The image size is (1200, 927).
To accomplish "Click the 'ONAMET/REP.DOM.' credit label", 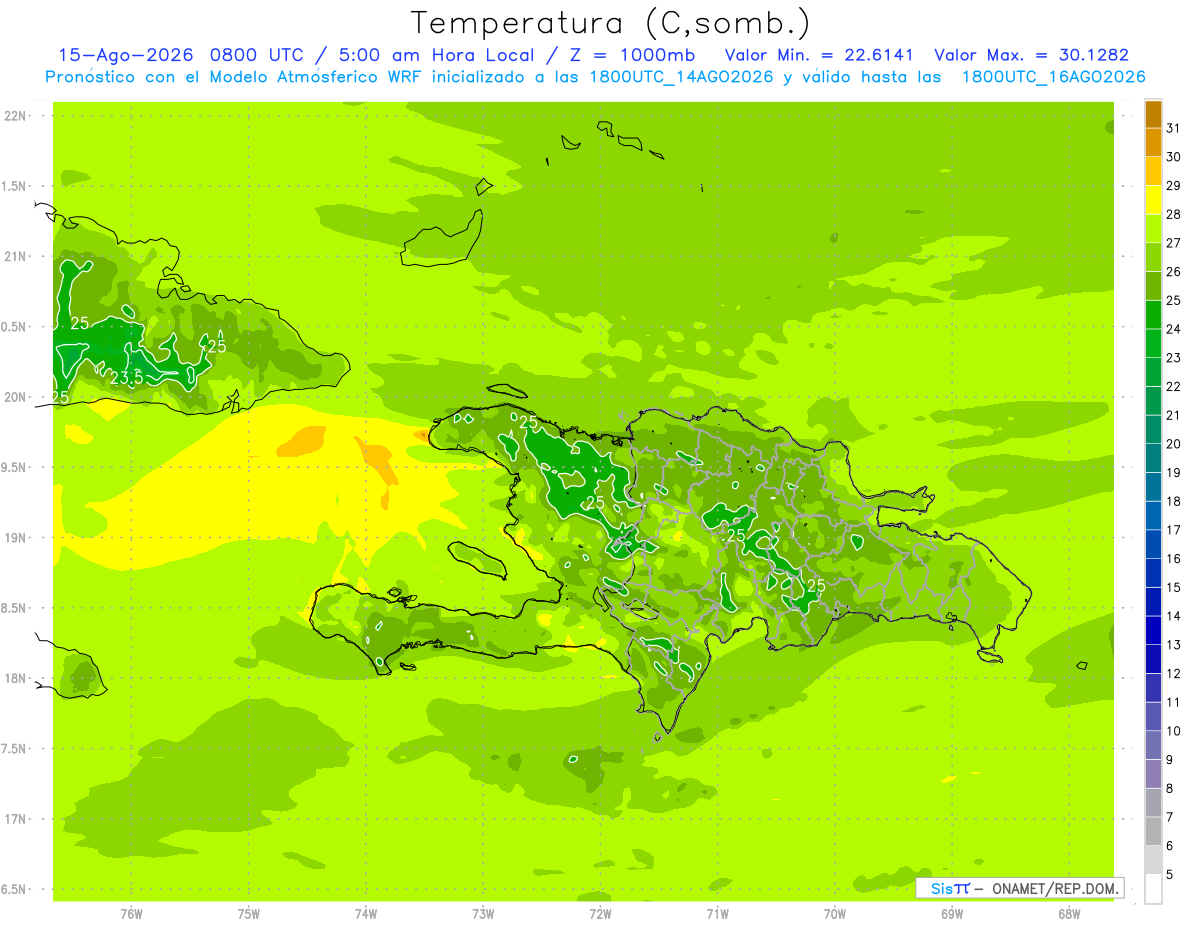I will pos(1056,888).
